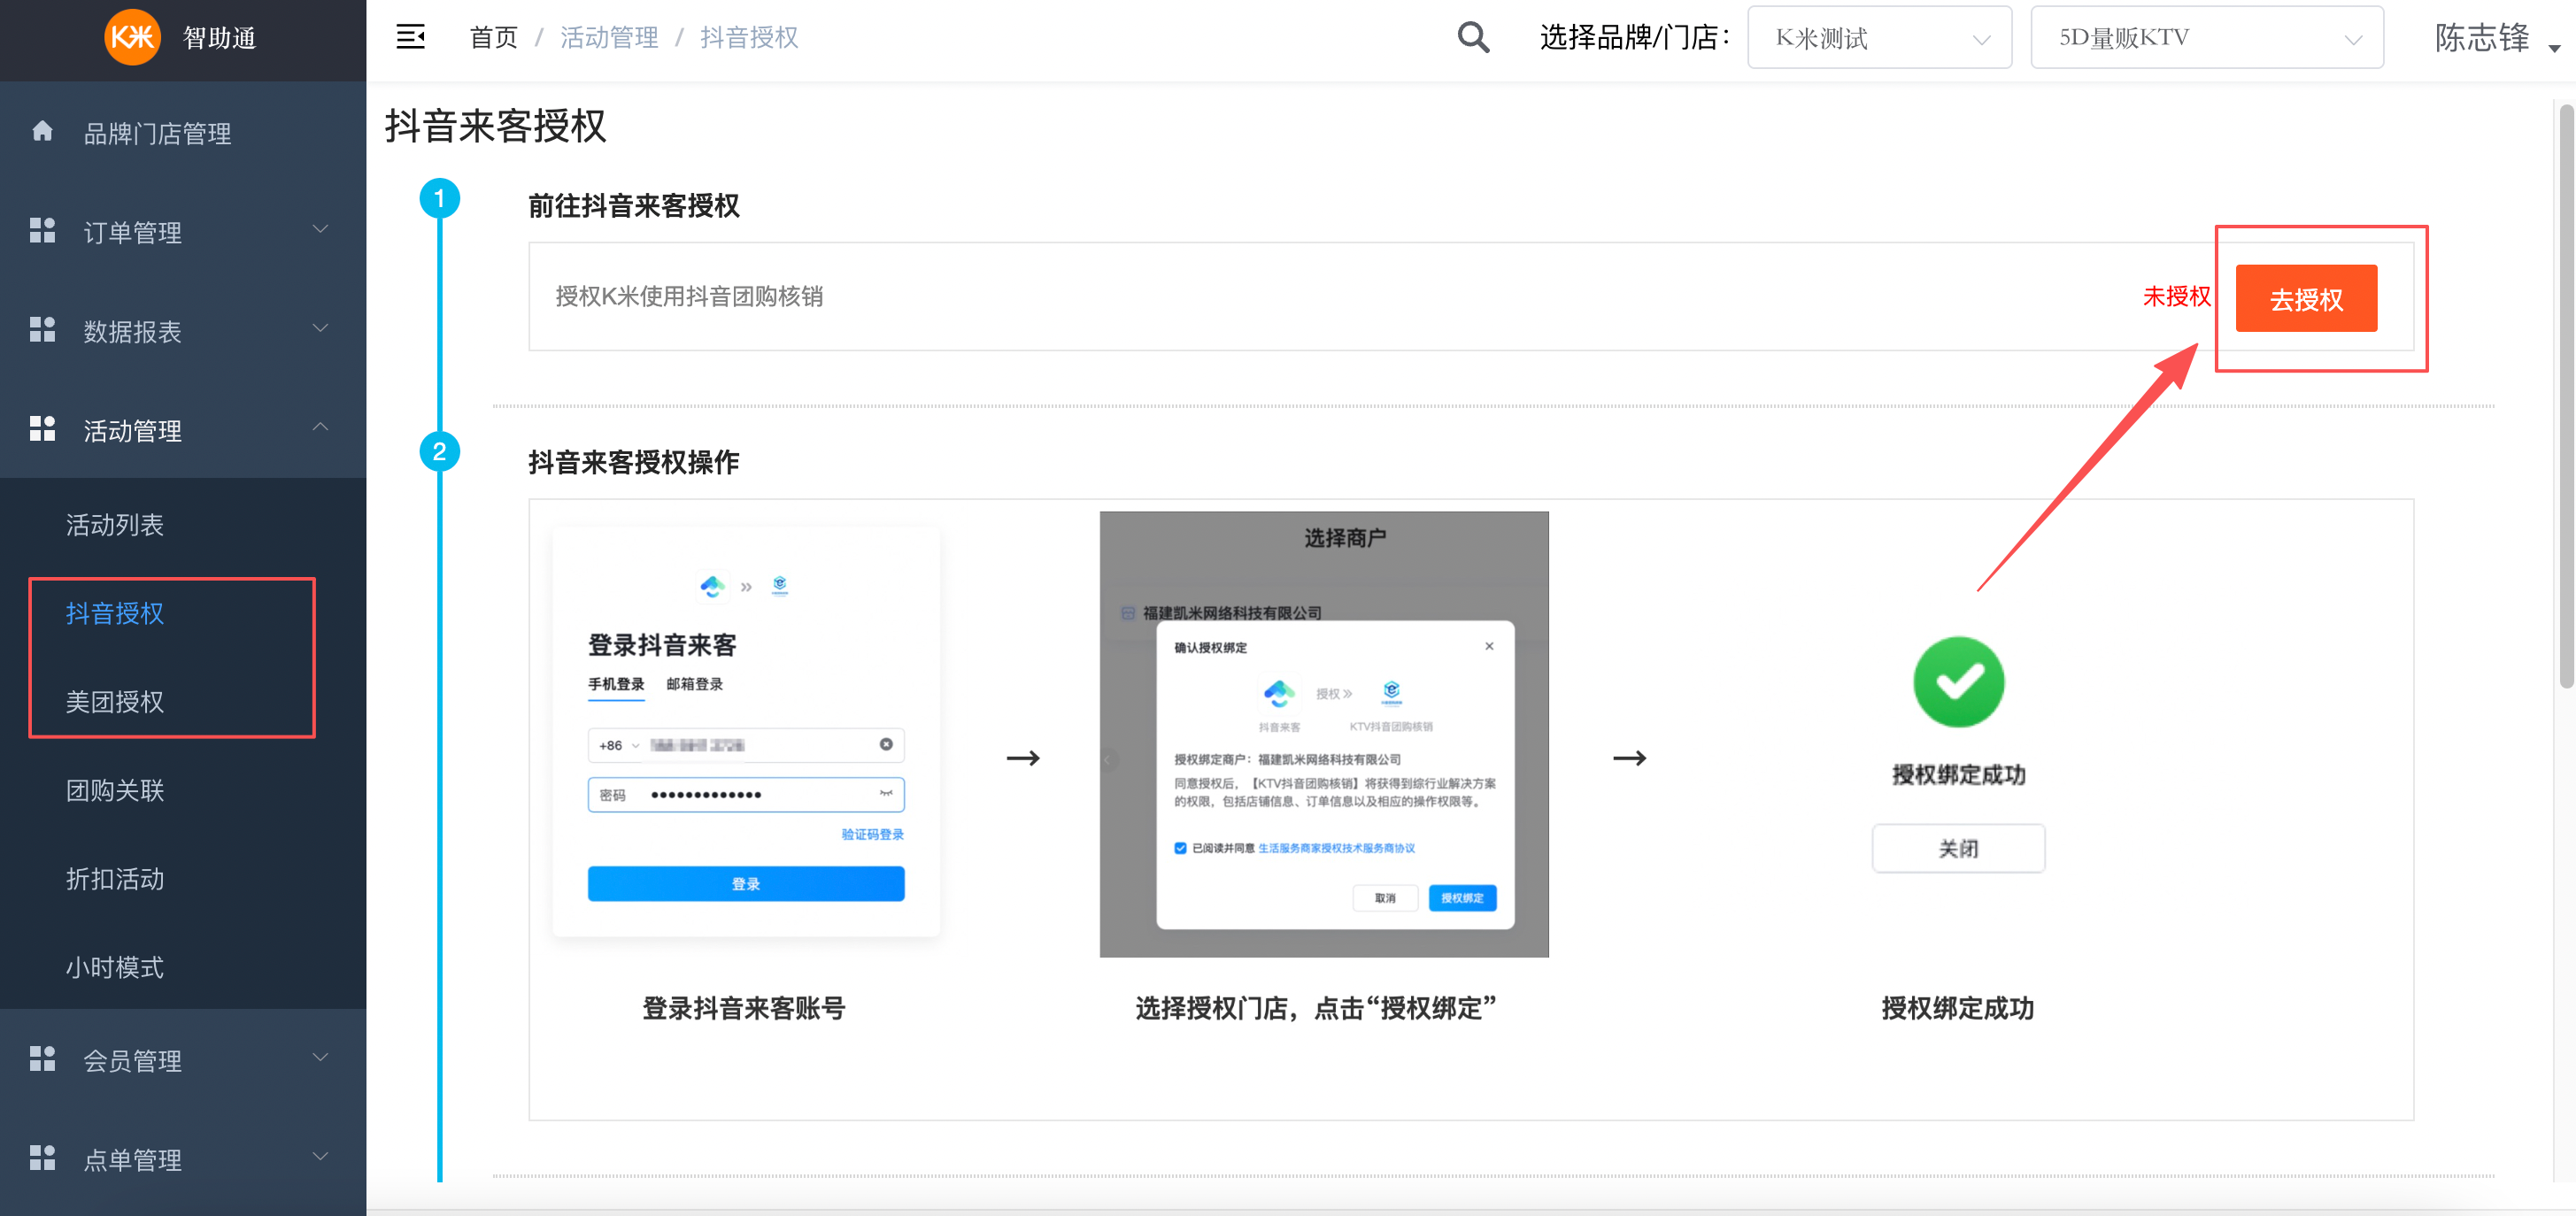Click the home icon beside 品牌门店管理
This screenshot has height=1216, width=2576.
tap(43, 131)
